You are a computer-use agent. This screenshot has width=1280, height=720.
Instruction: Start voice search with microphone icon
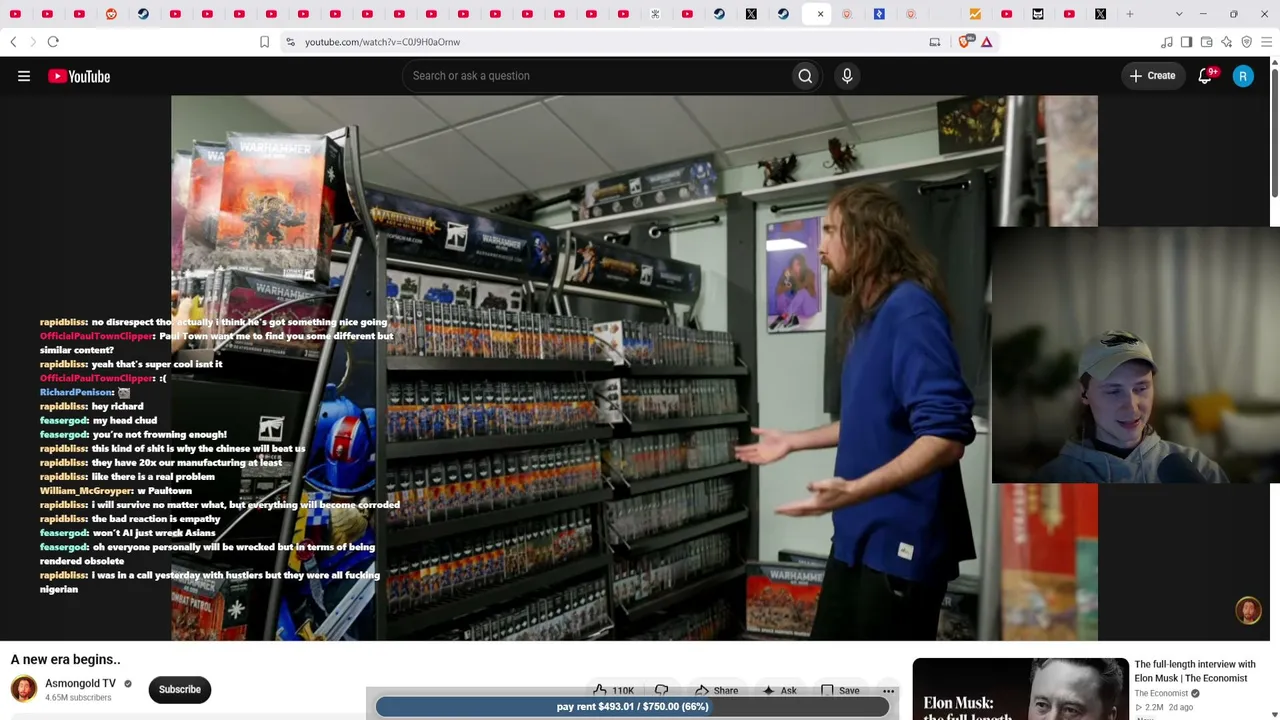pyautogui.click(x=847, y=76)
